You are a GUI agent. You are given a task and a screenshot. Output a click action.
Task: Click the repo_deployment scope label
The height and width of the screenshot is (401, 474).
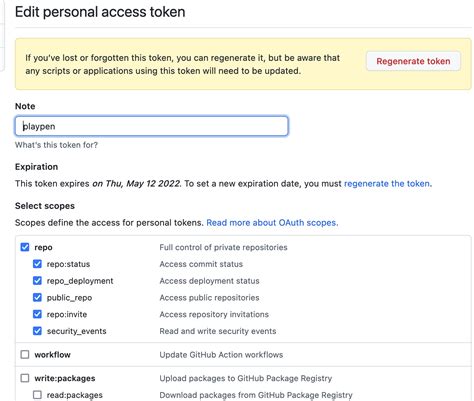coord(80,281)
